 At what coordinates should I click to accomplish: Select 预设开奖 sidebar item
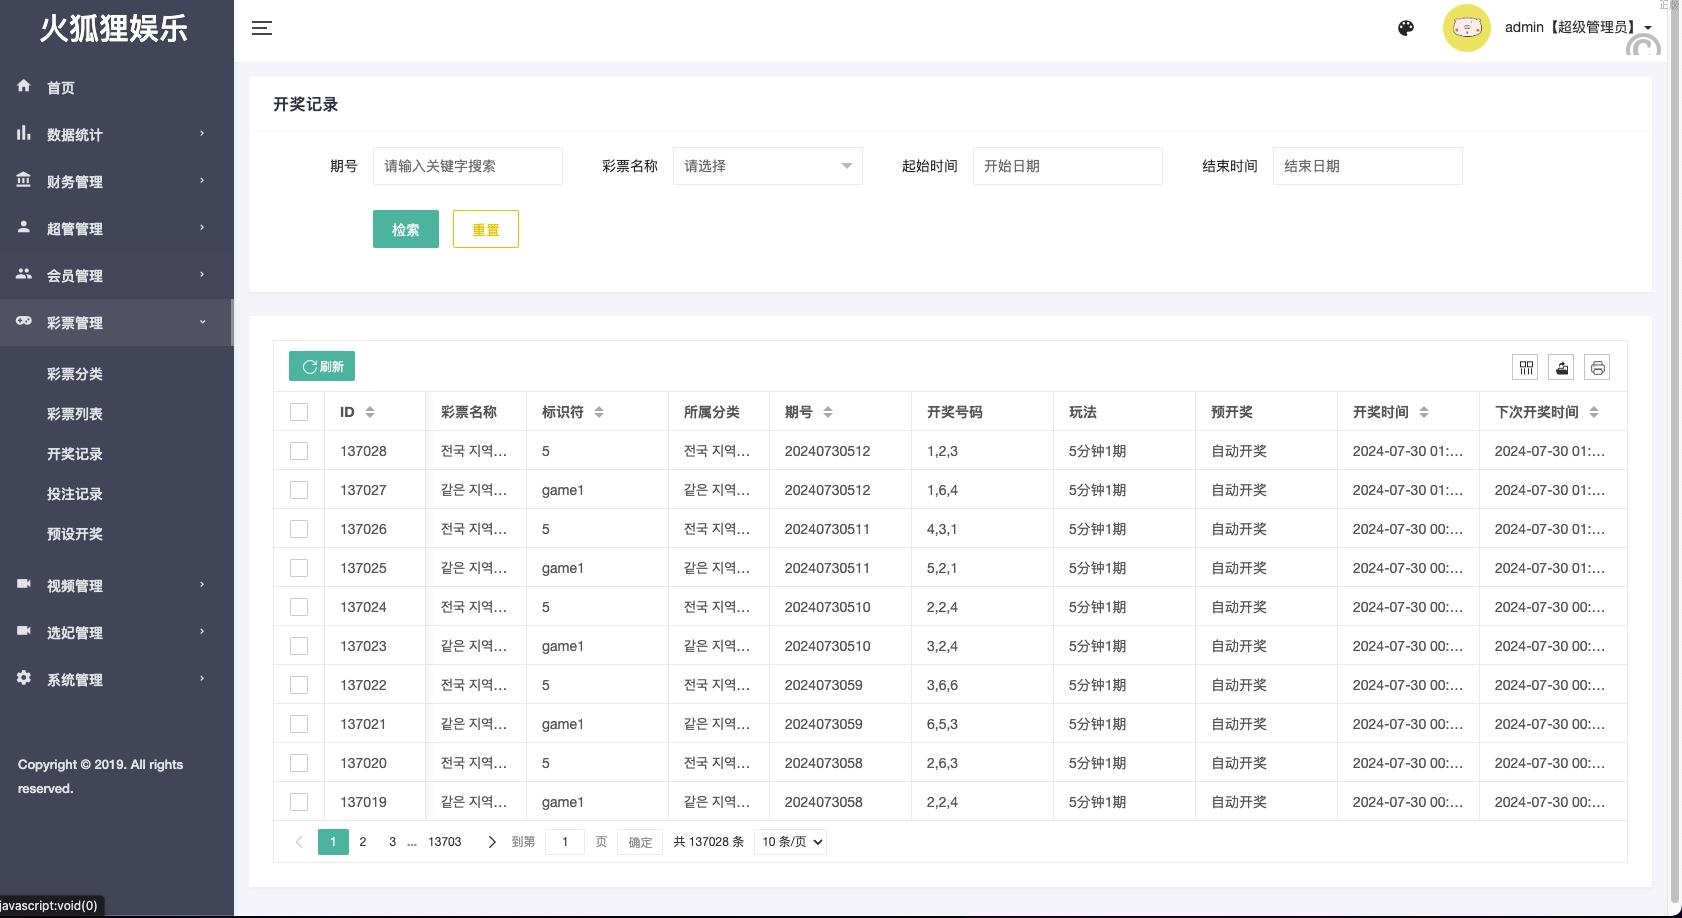(x=75, y=534)
